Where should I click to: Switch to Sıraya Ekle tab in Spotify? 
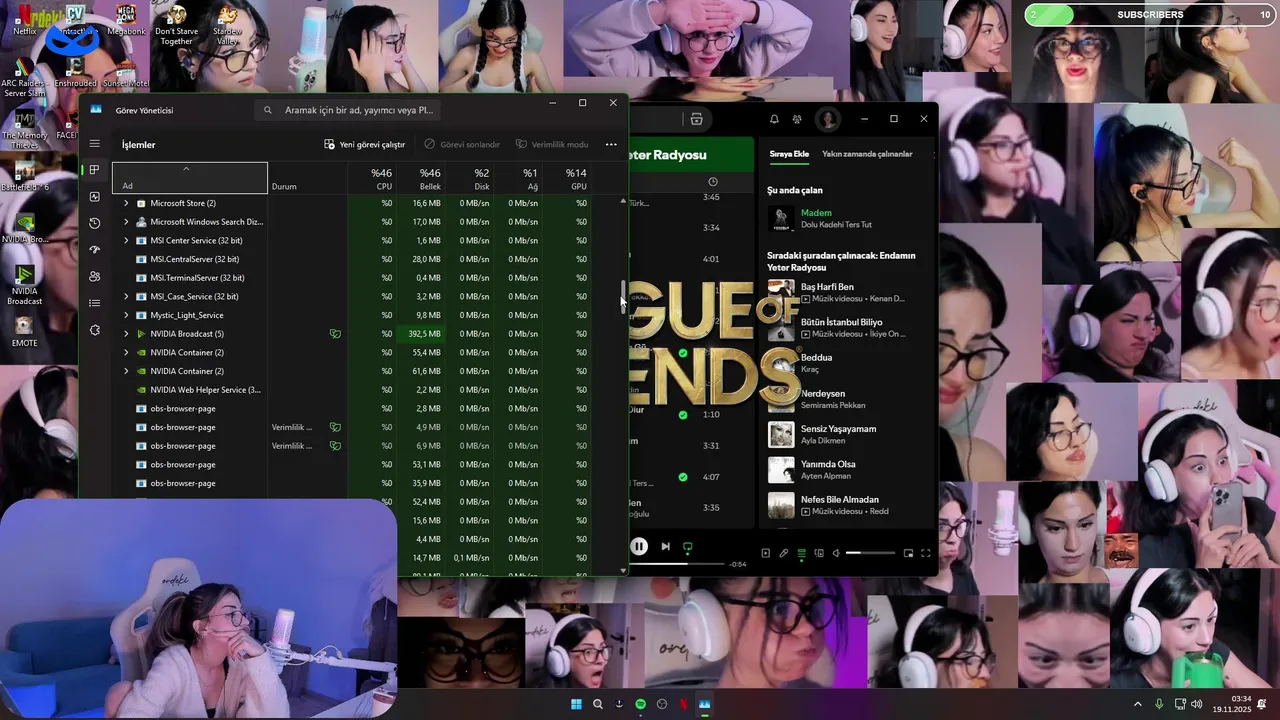click(x=788, y=154)
